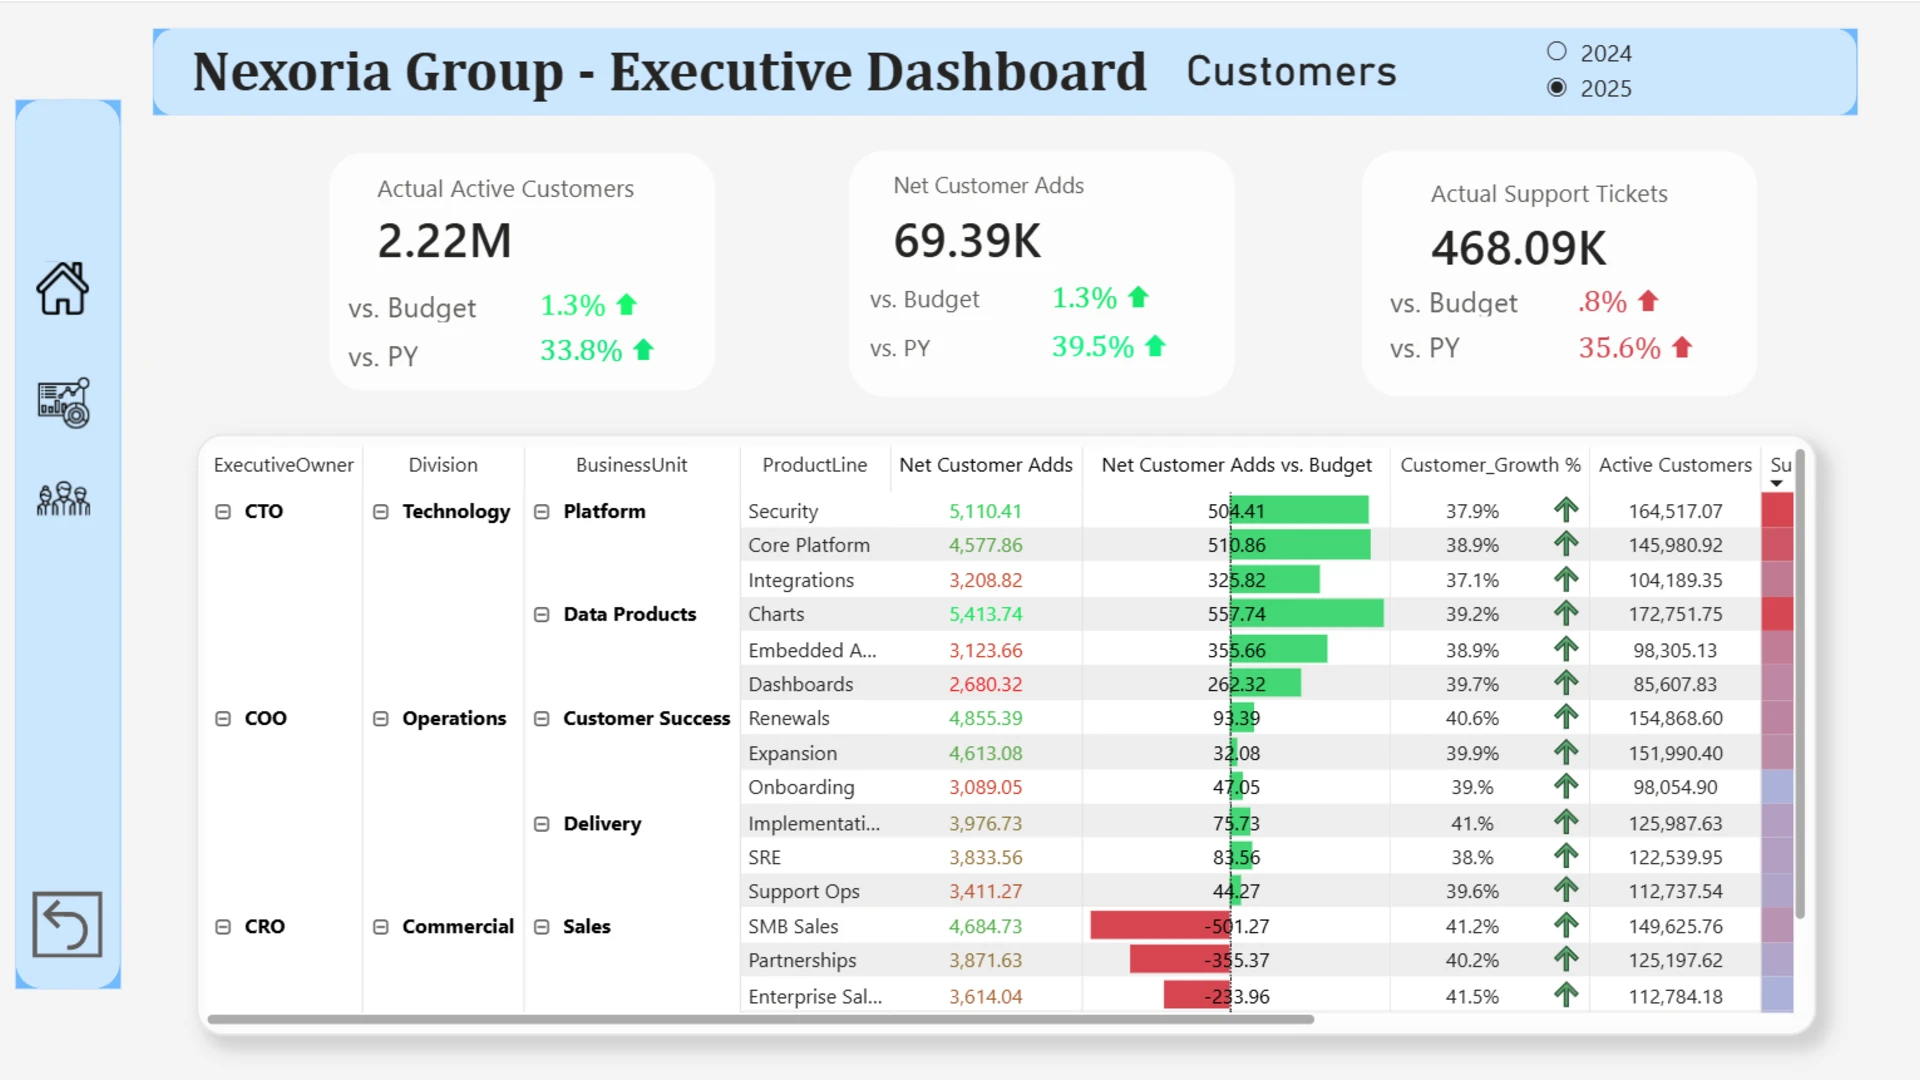Screen dimensions: 1920x1080
Task: Sort by Customer_Growth % column header
Action: pos(1489,465)
